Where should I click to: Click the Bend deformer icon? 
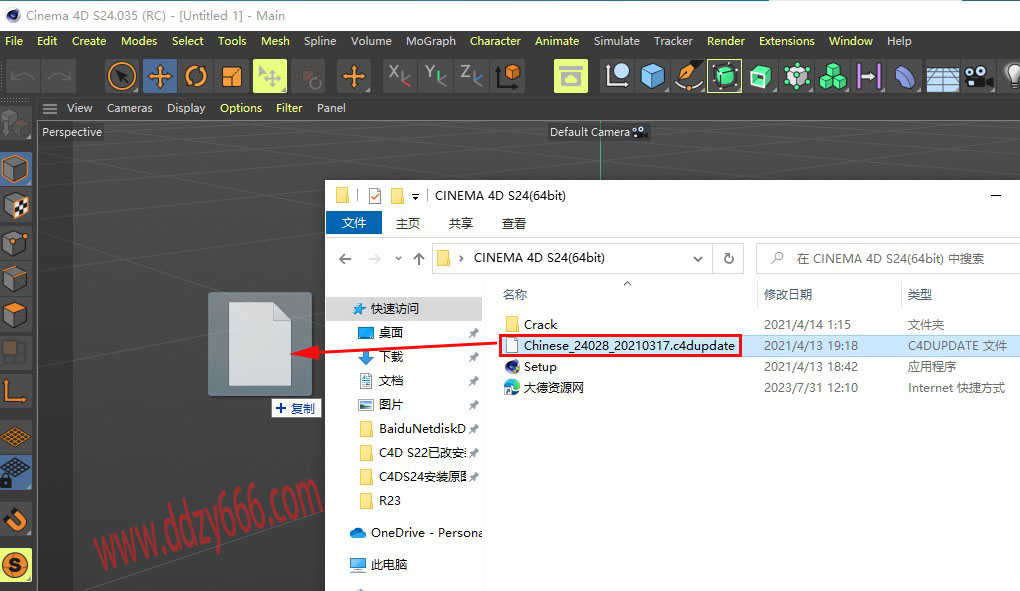[x=905, y=76]
